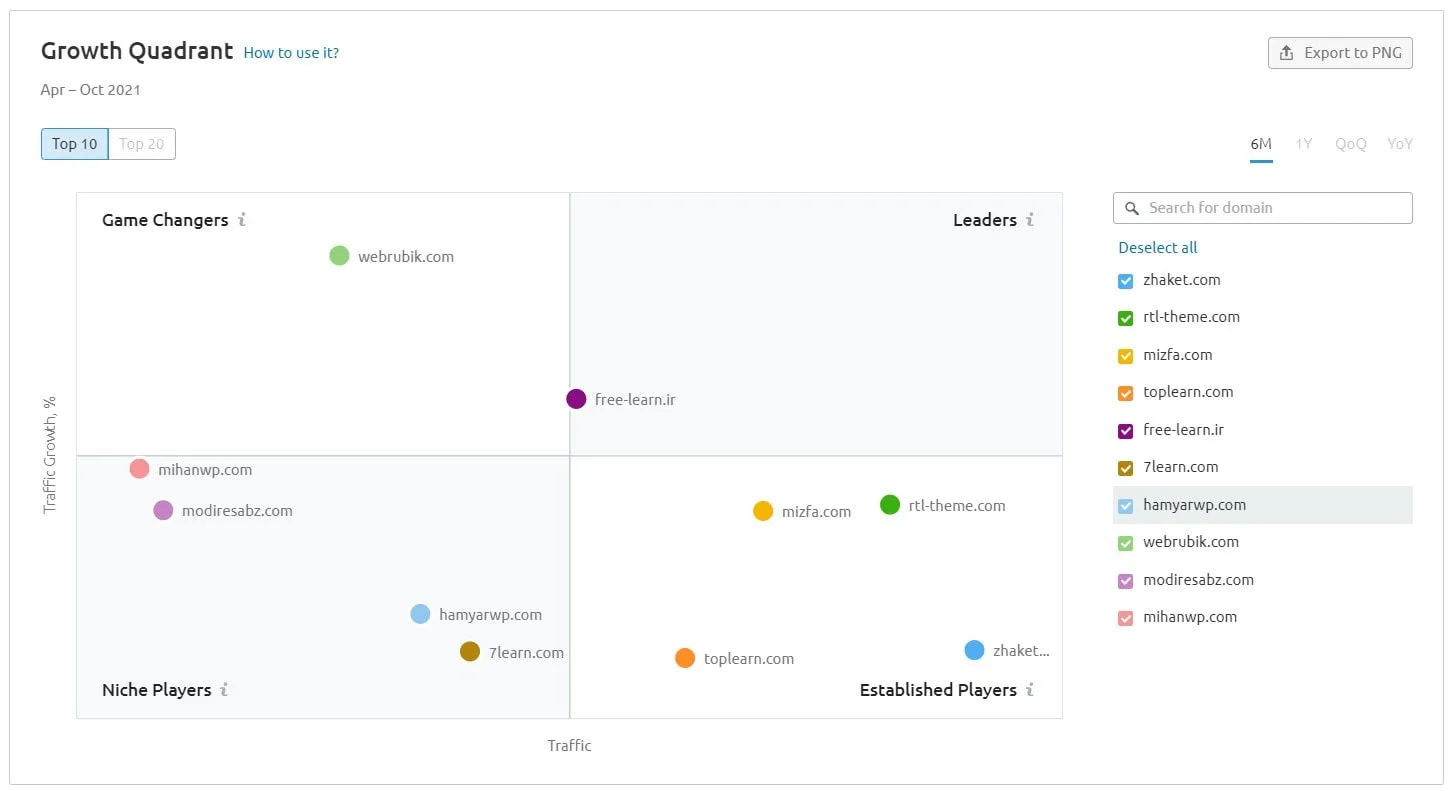Switch to the YoY time range
1452x791 pixels.
click(x=1400, y=144)
